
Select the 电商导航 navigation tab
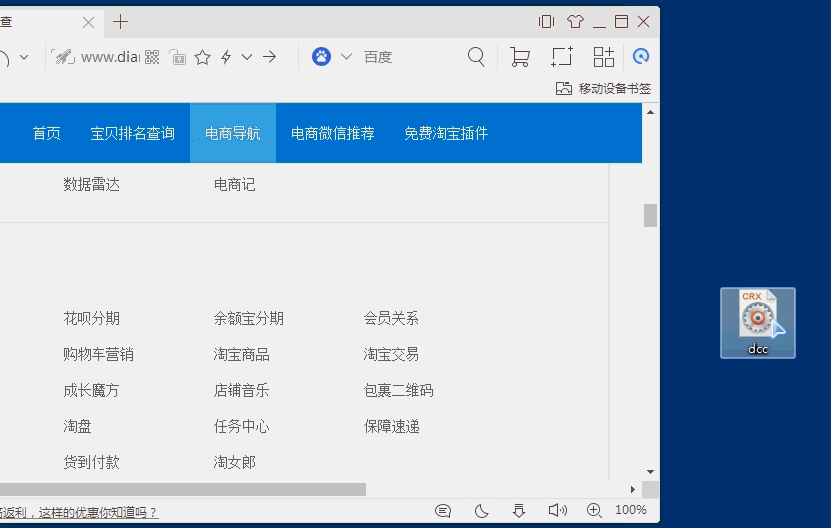(x=233, y=133)
